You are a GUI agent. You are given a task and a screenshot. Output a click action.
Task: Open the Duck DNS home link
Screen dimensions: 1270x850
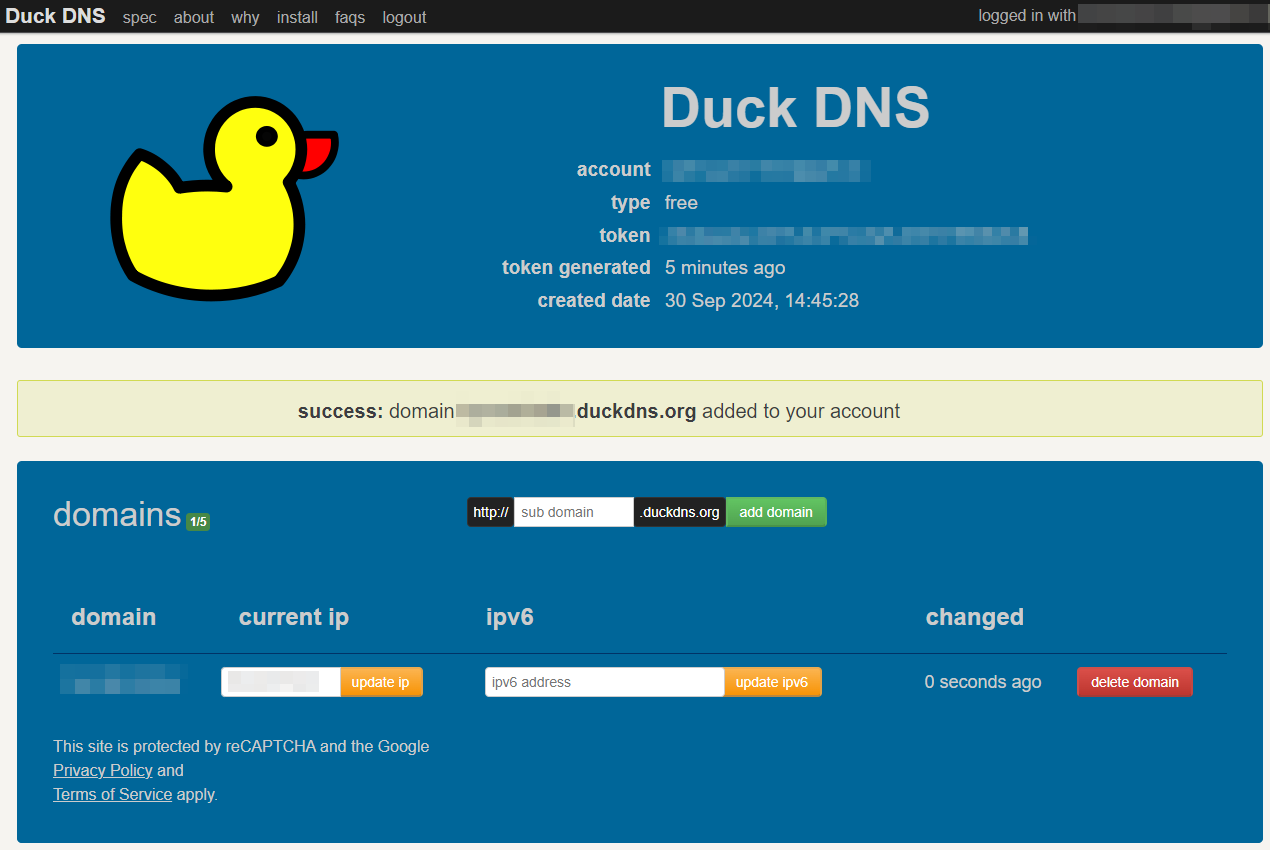tap(55, 16)
